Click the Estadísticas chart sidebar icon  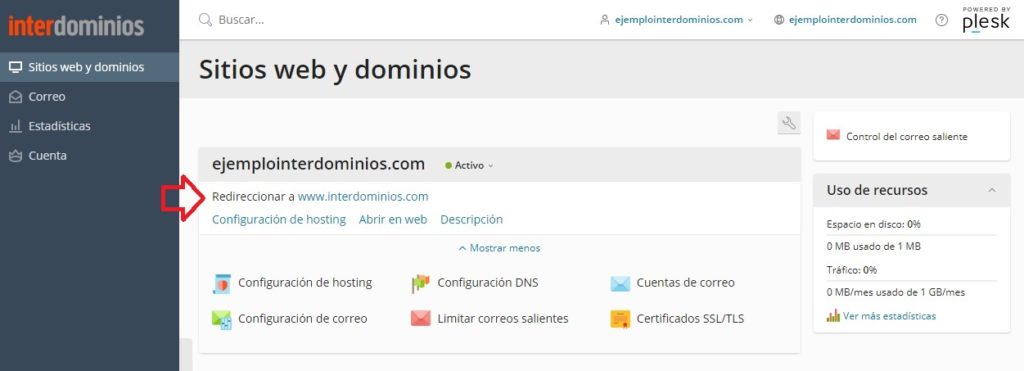coord(16,127)
